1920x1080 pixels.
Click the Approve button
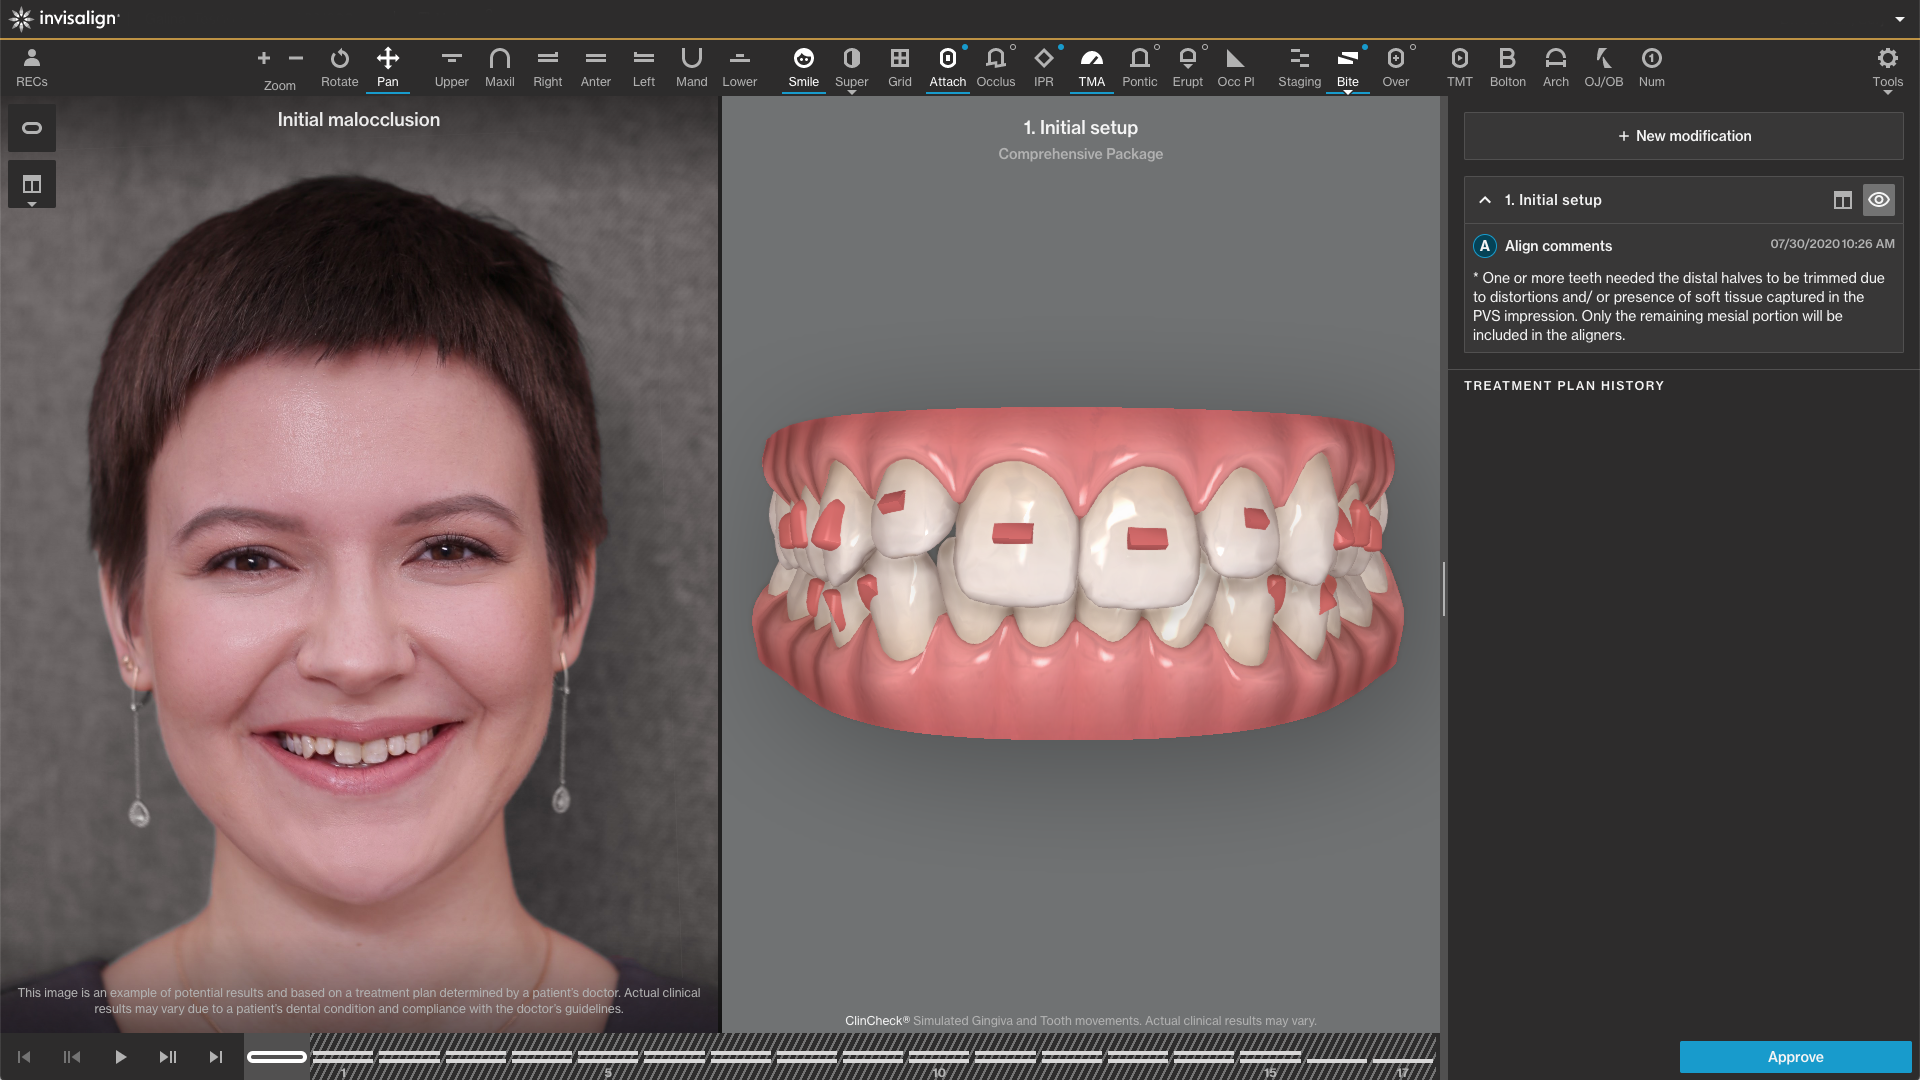click(x=1795, y=1056)
